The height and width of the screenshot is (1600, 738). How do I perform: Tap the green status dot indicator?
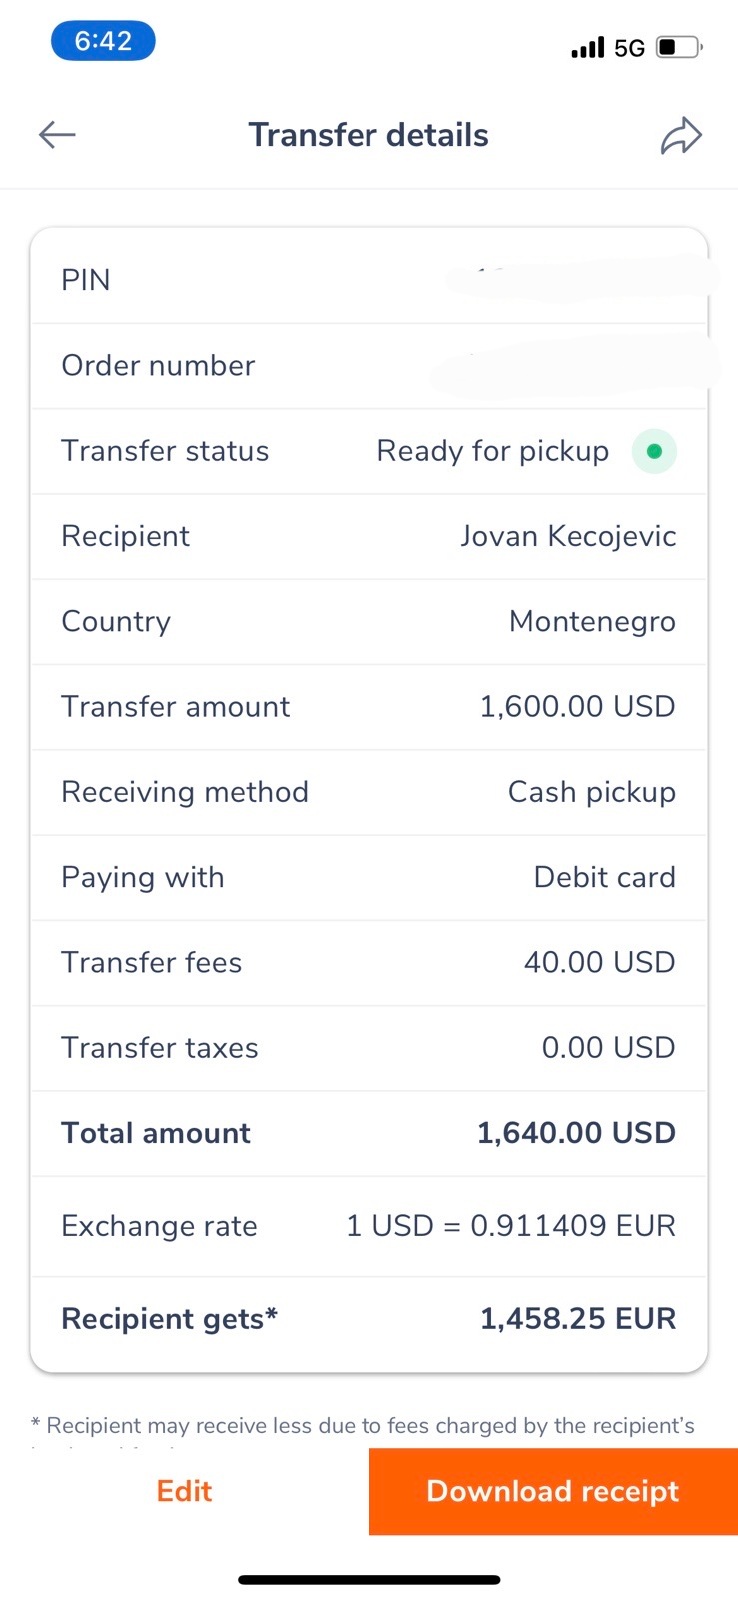(654, 451)
